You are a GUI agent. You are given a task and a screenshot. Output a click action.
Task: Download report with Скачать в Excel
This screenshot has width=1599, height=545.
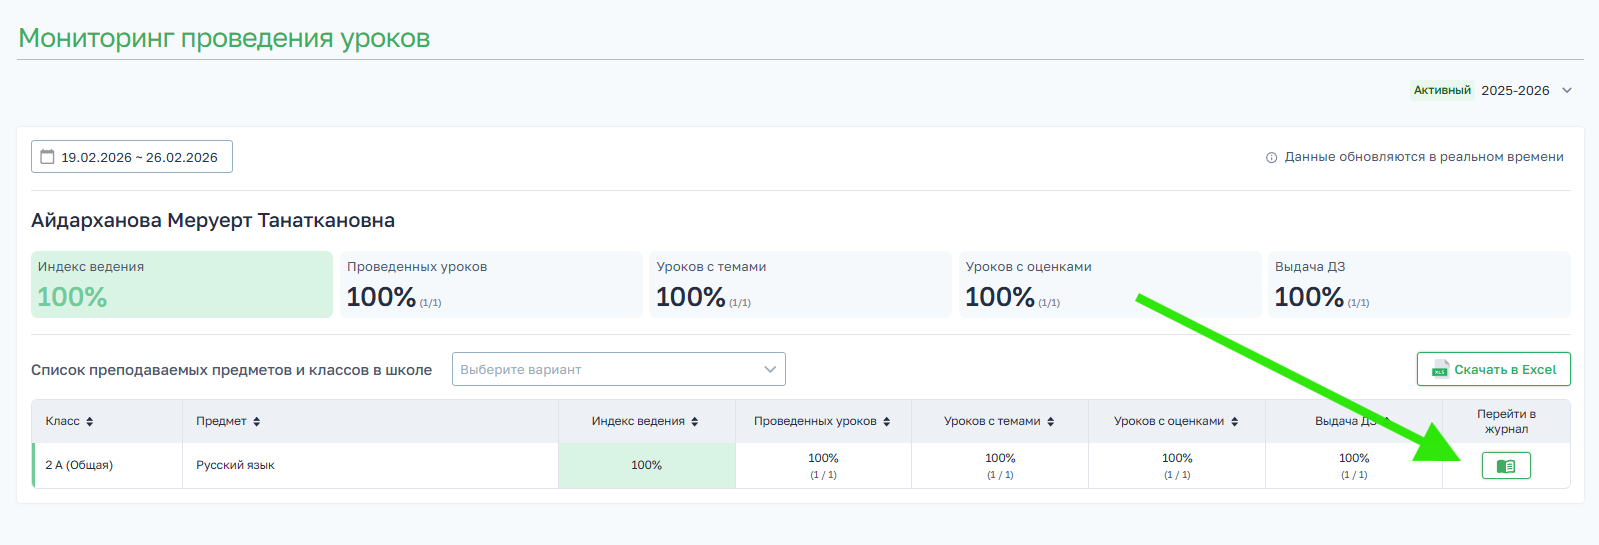(x=1493, y=369)
